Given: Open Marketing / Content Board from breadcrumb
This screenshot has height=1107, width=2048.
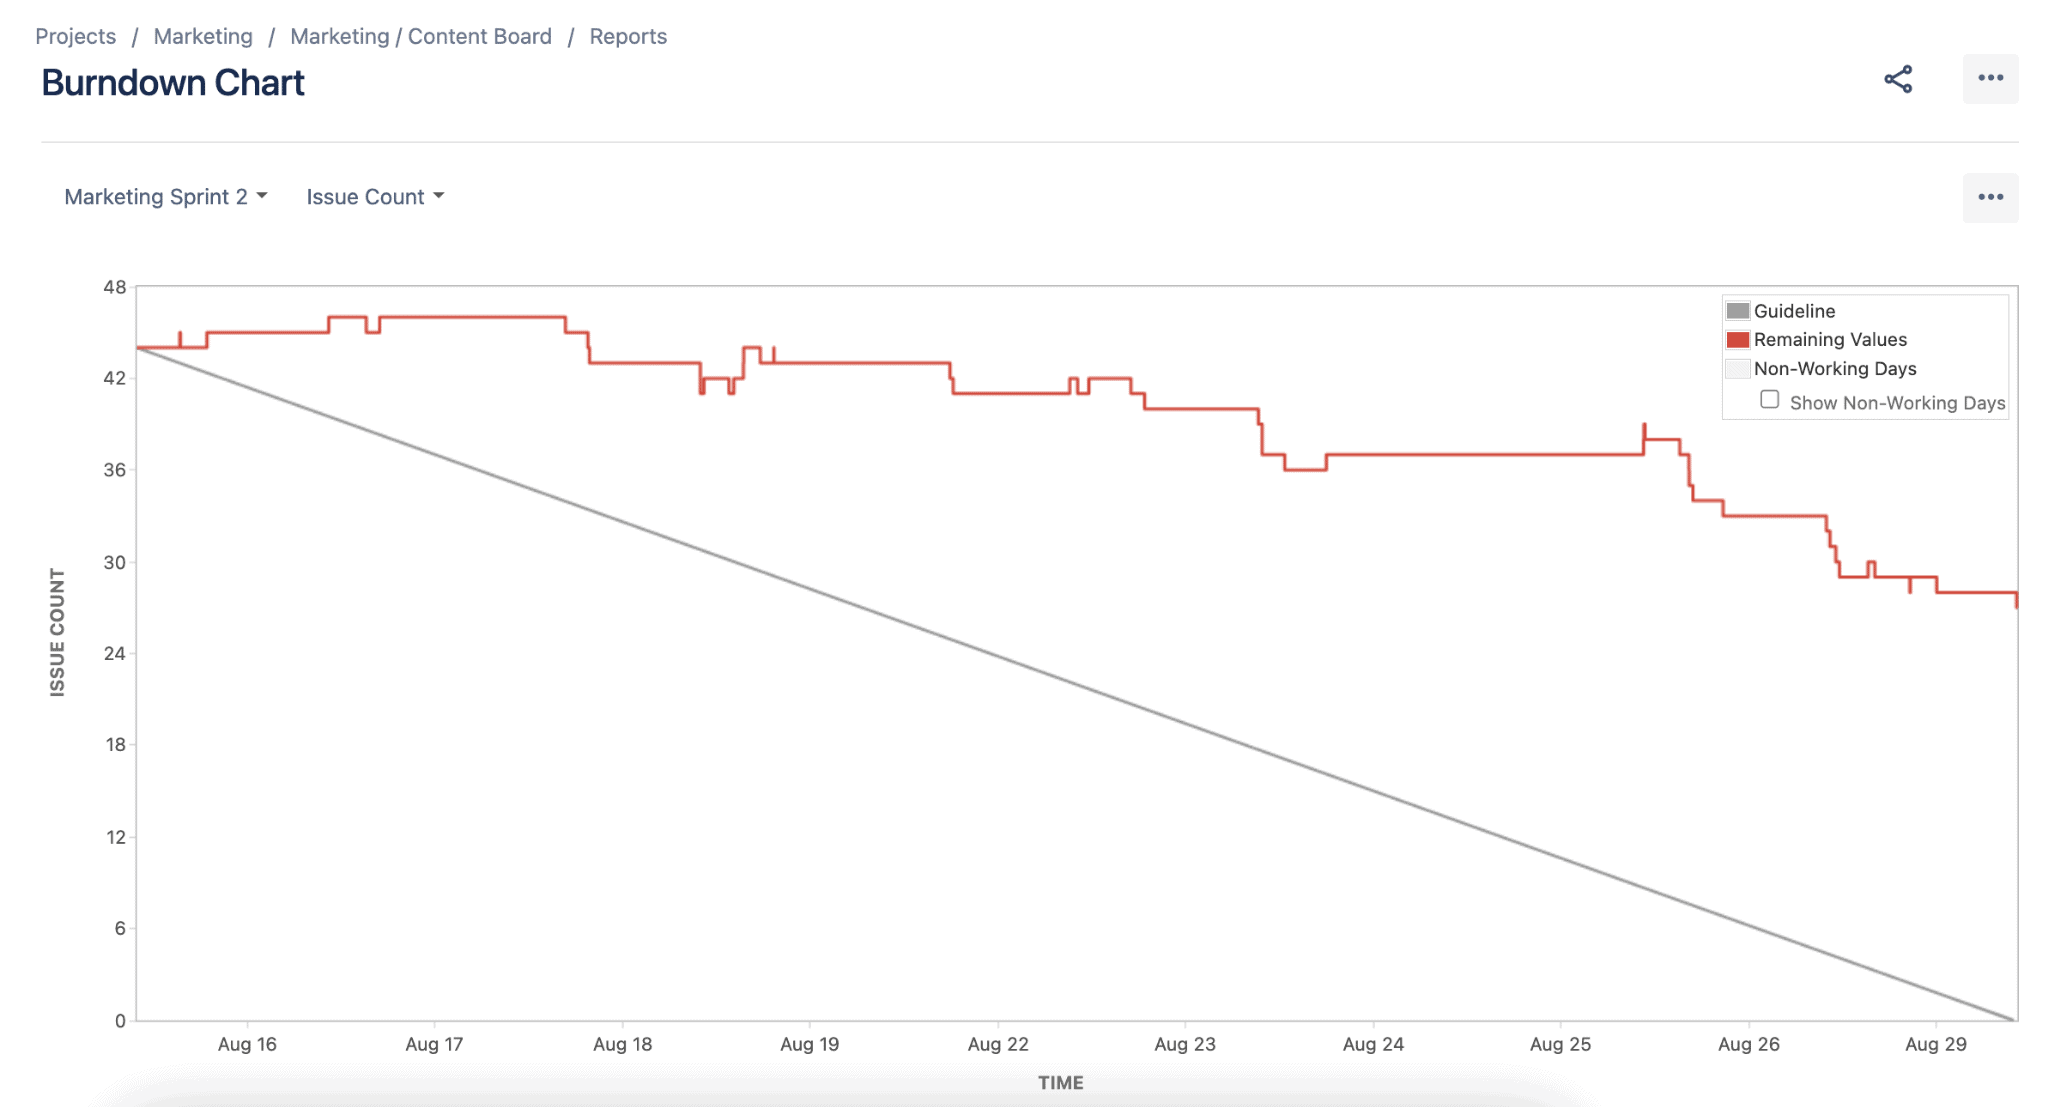Looking at the screenshot, I should click(x=420, y=36).
